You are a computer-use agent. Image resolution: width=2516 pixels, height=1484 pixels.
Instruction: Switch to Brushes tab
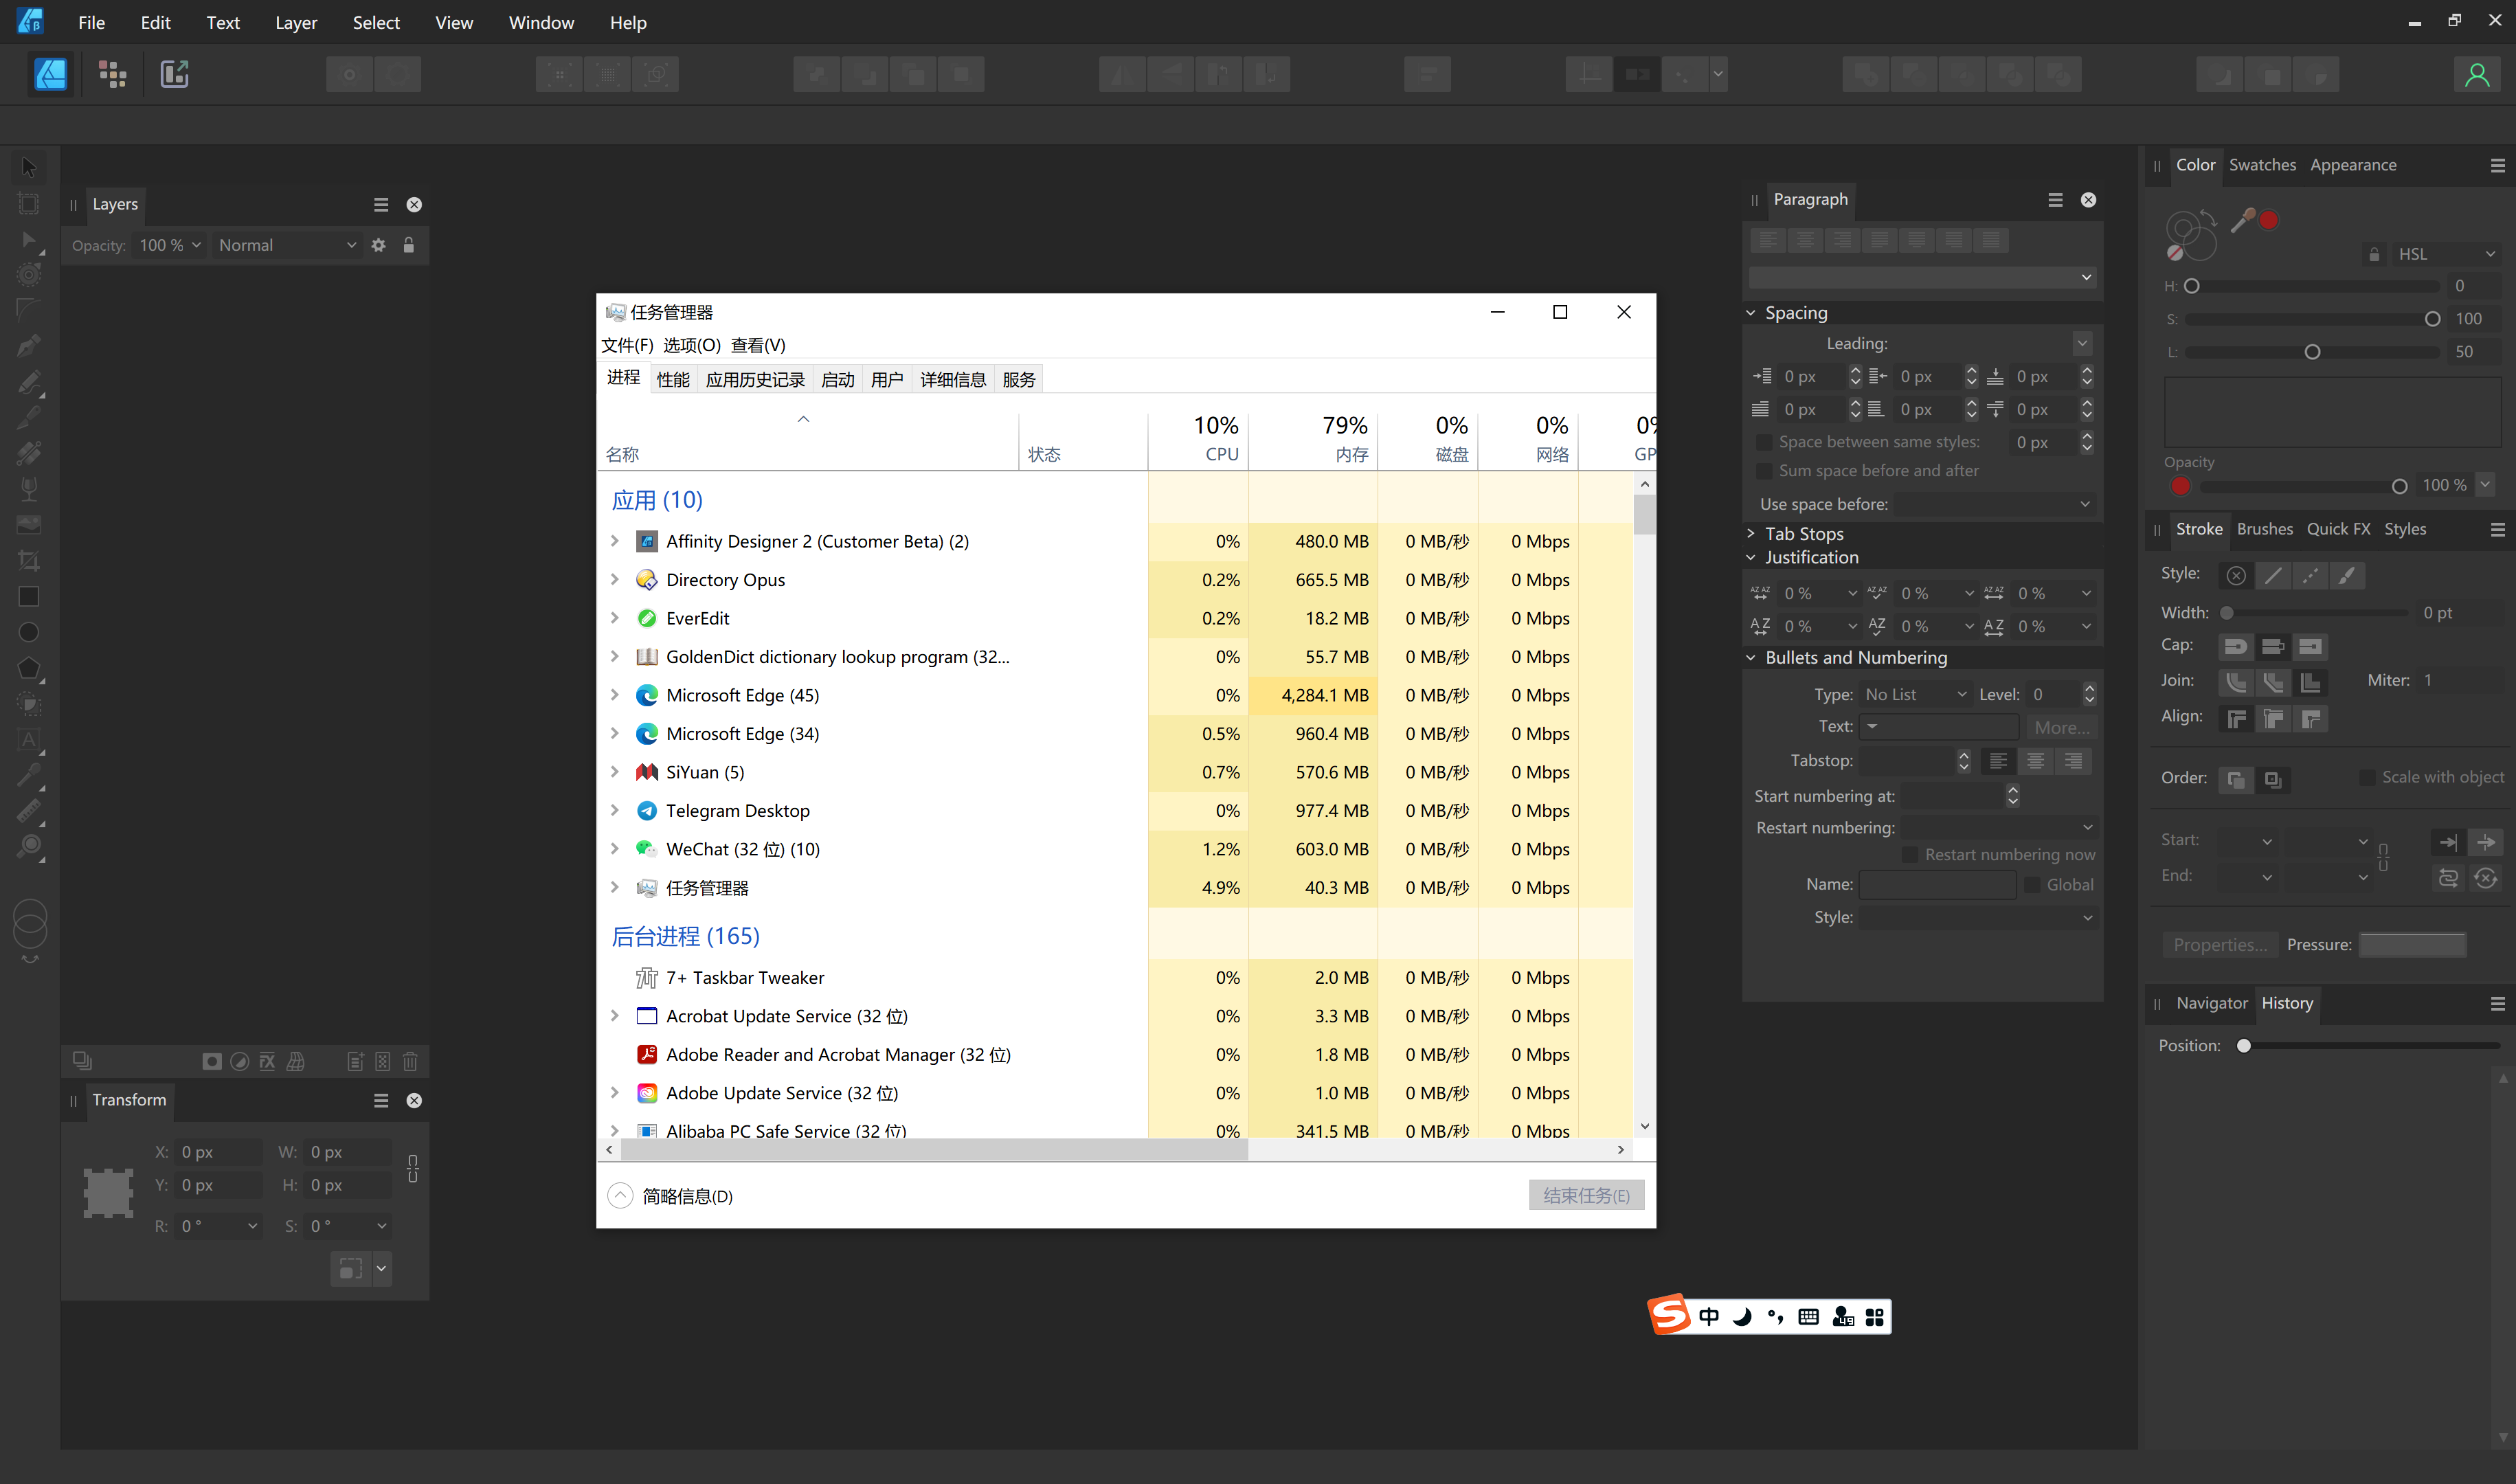point(2265,529)
